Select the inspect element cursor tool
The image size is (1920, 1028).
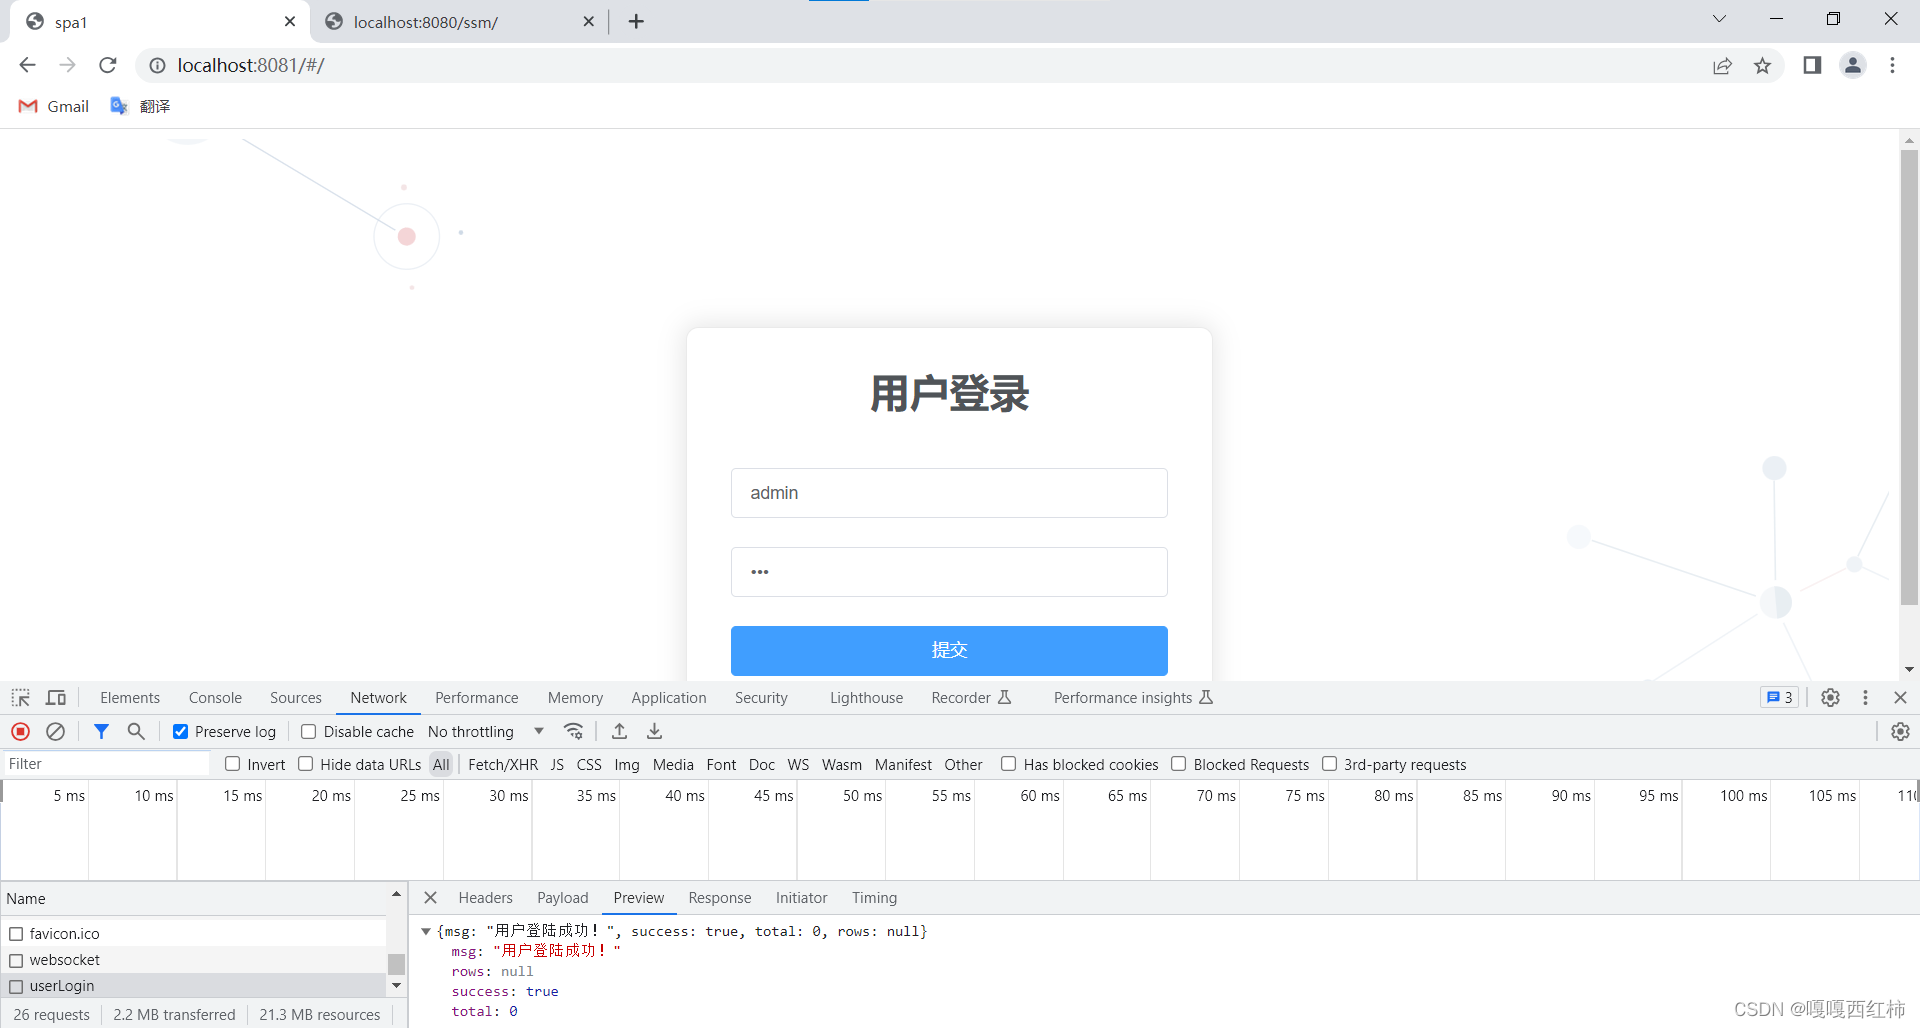pos(20,697)
